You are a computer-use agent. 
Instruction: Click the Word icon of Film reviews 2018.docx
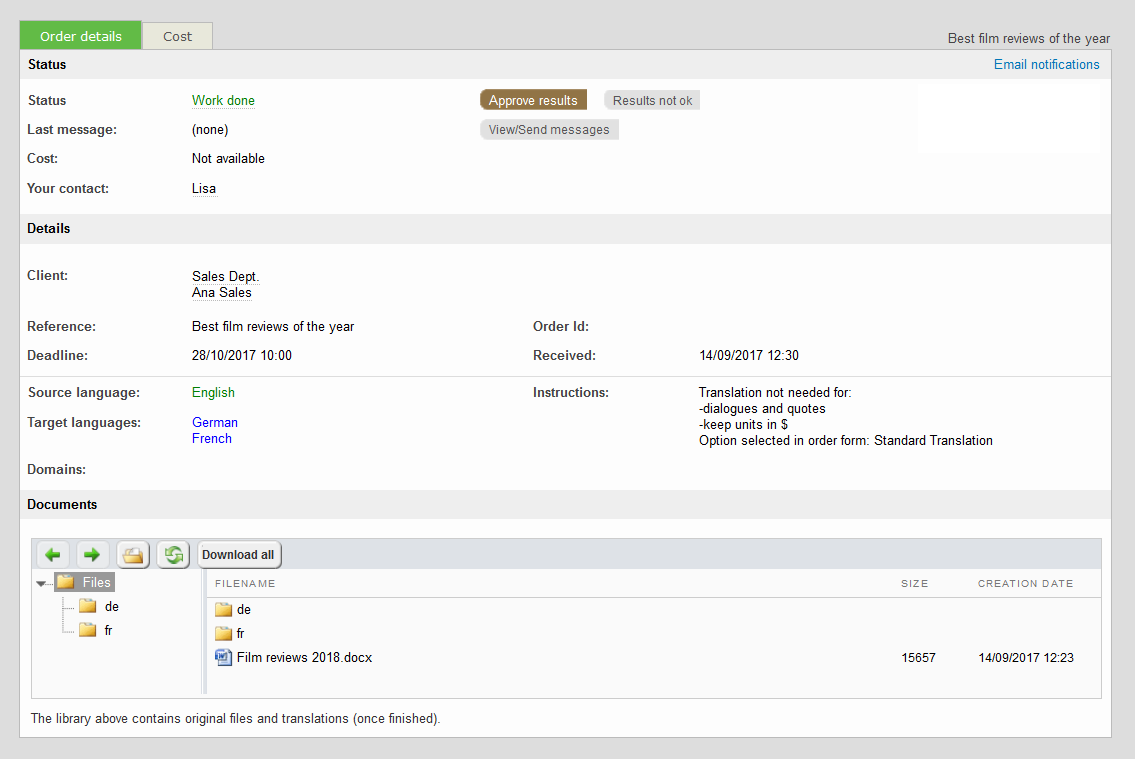[x=223, y=657]
